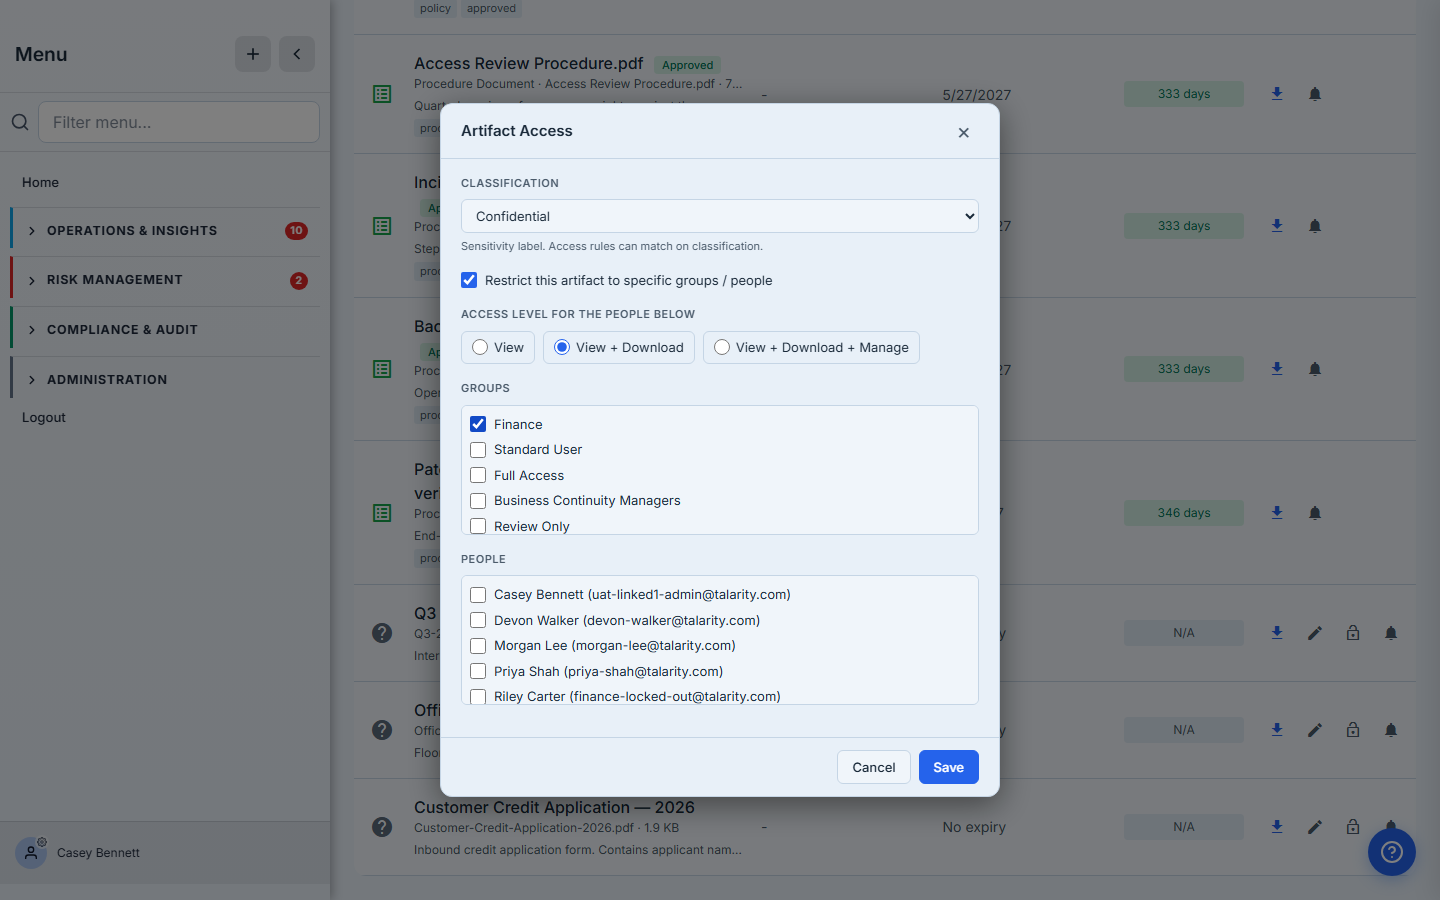
Task: Open lock icon for the Office row
Action: pos(1353,730)
